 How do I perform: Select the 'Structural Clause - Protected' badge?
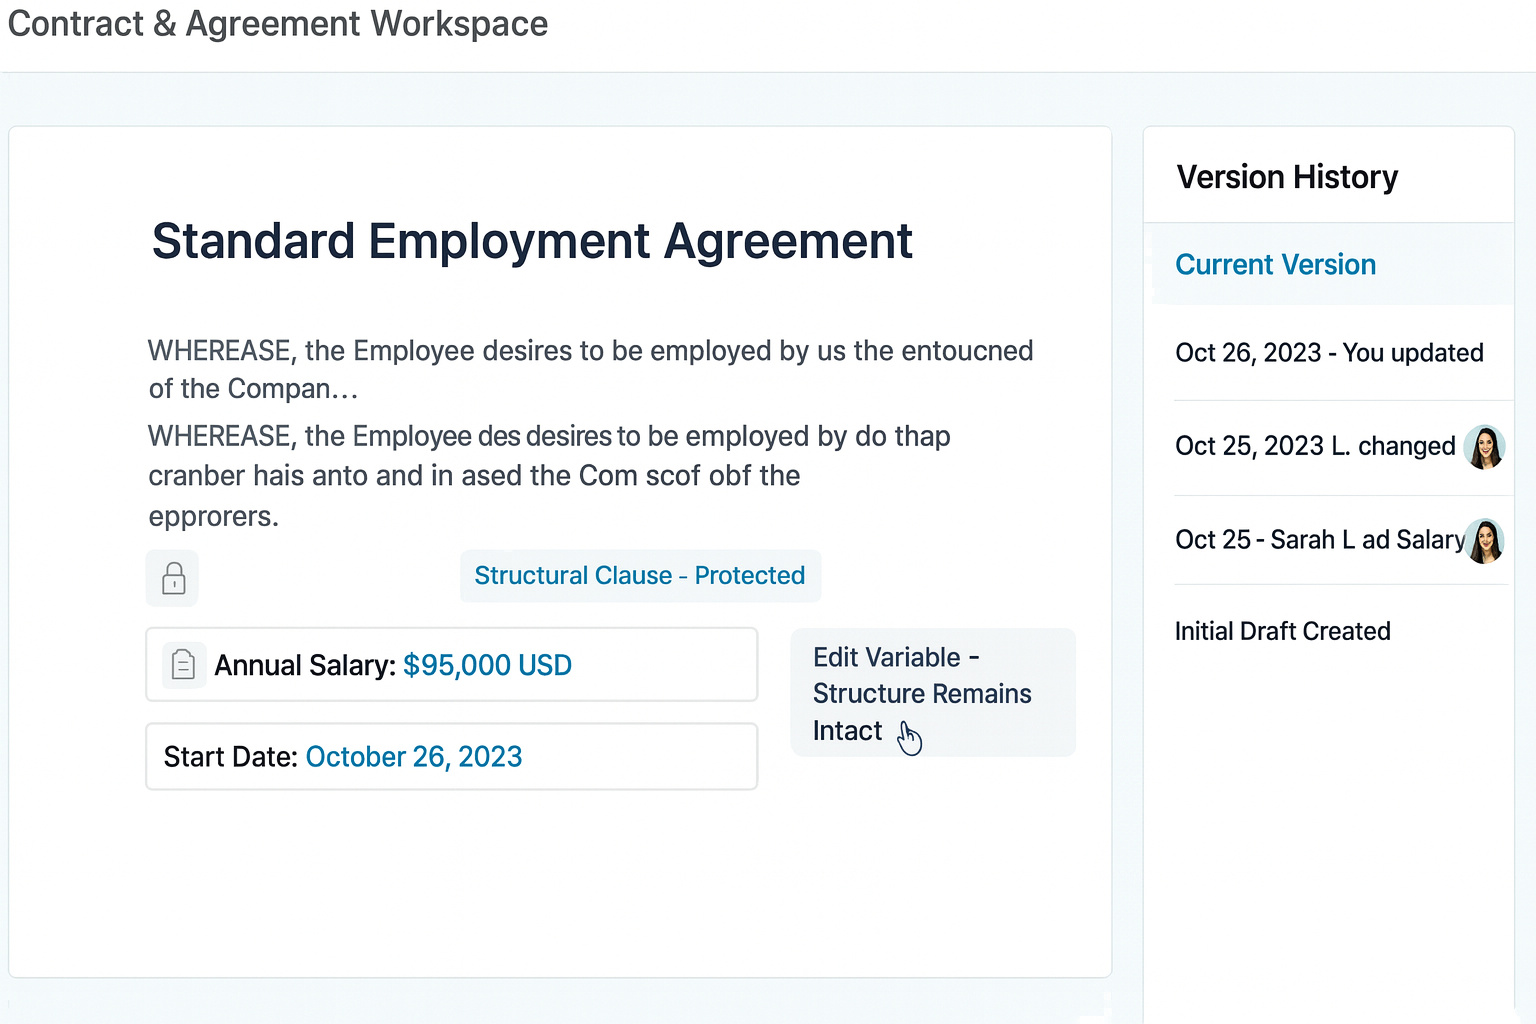(x=640, y=576)
